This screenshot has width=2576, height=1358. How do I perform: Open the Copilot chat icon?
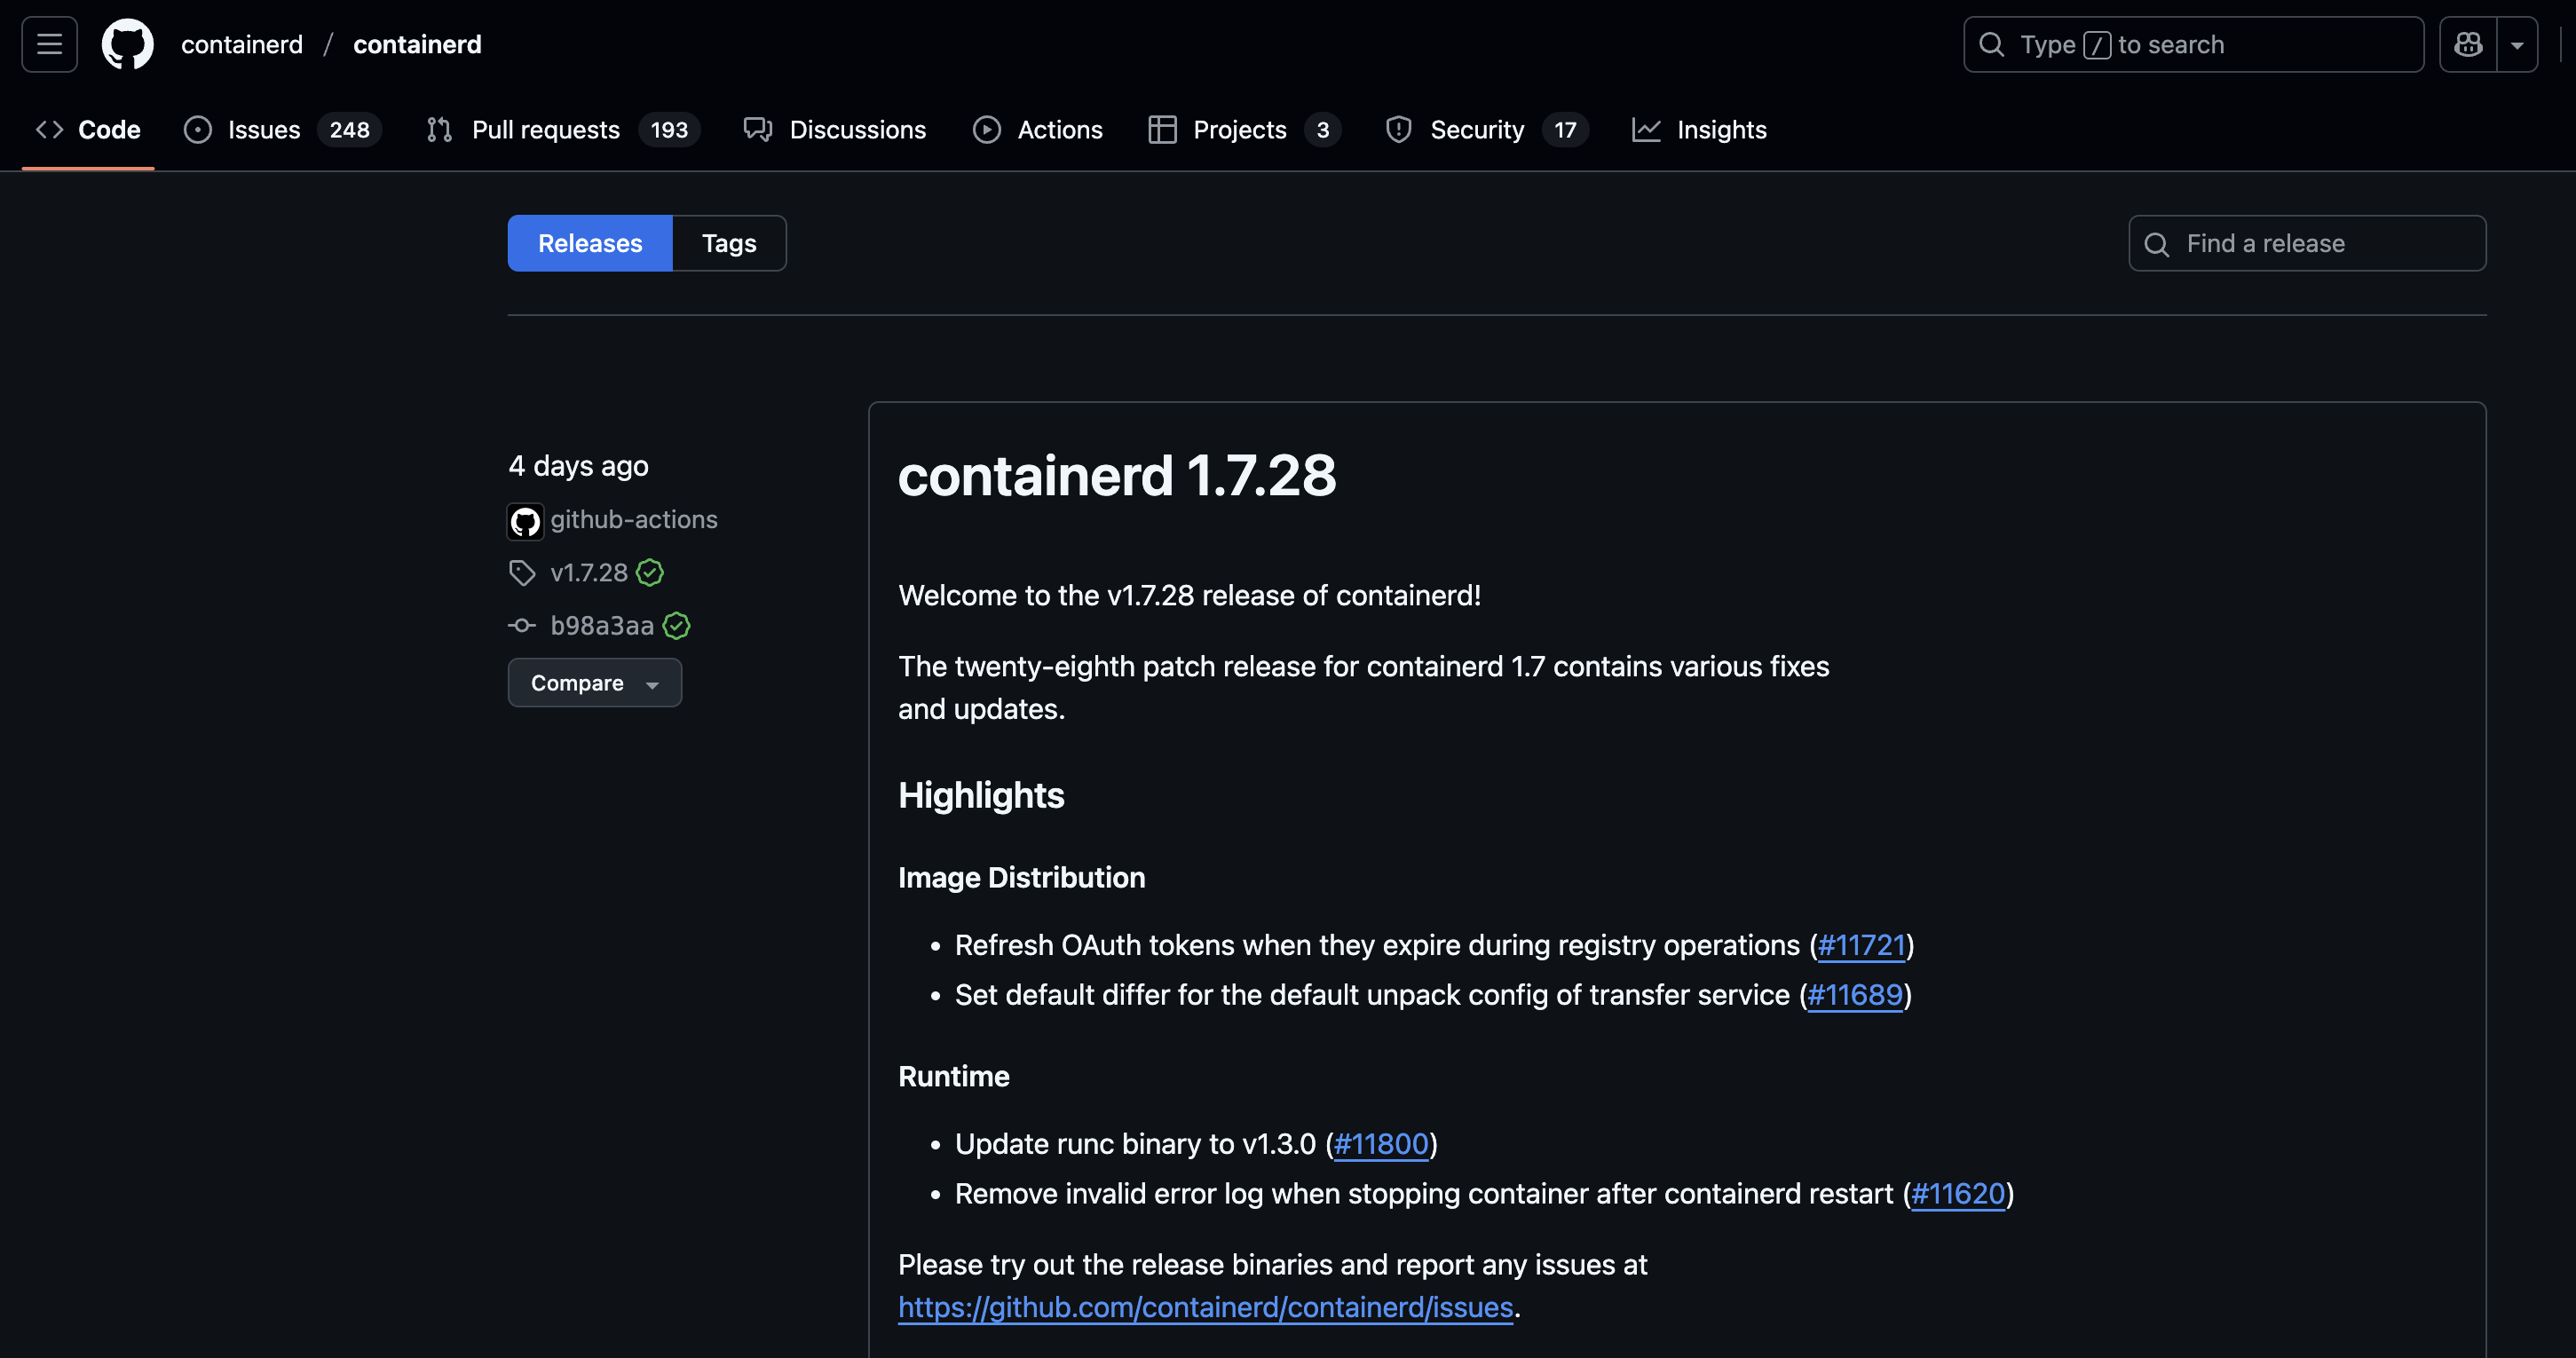point(2467,44)
